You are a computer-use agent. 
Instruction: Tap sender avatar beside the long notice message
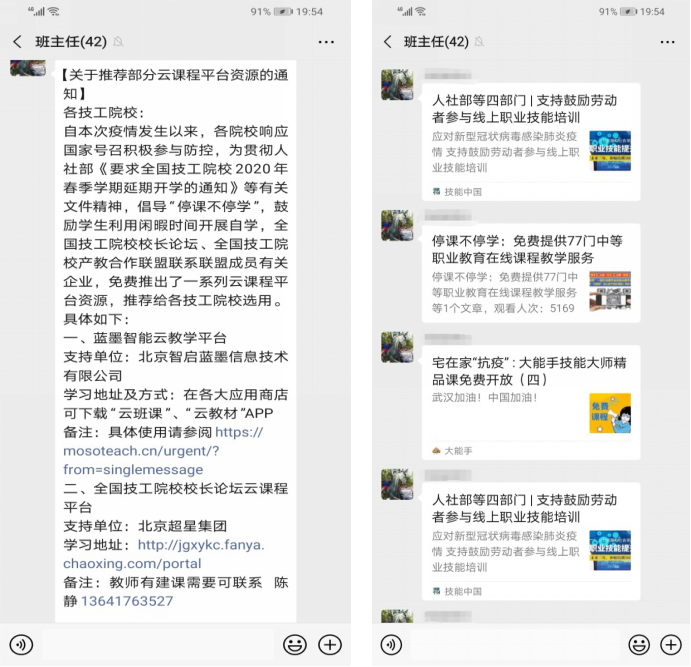[27, 68]
